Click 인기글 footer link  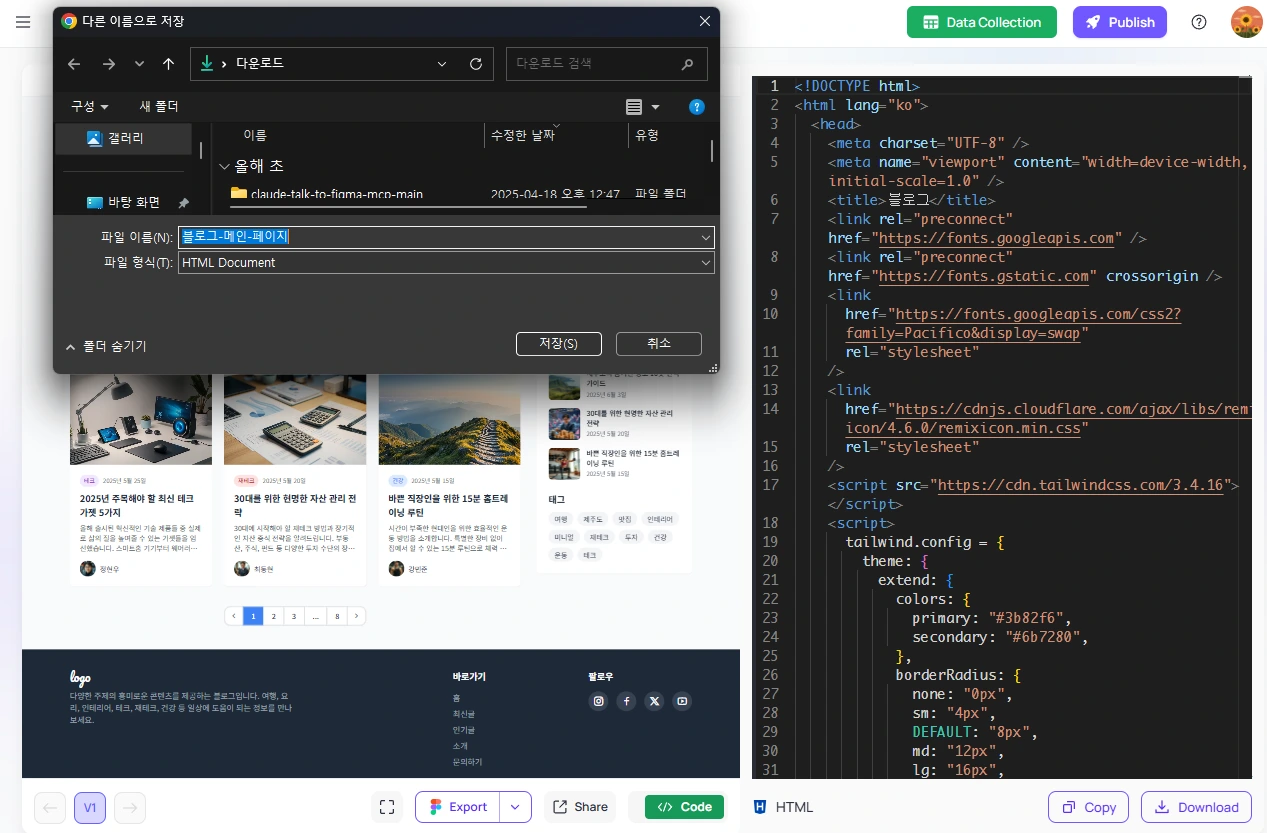pyautogui.click(x=463, y=730)
